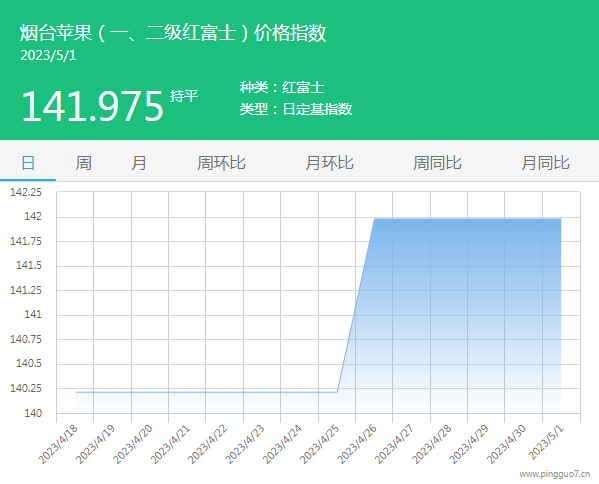Viewport: 599px width, 484px height.
Task: Click the 142 y-axis value label
Action: pyautogui.click(x=33, y=217)
